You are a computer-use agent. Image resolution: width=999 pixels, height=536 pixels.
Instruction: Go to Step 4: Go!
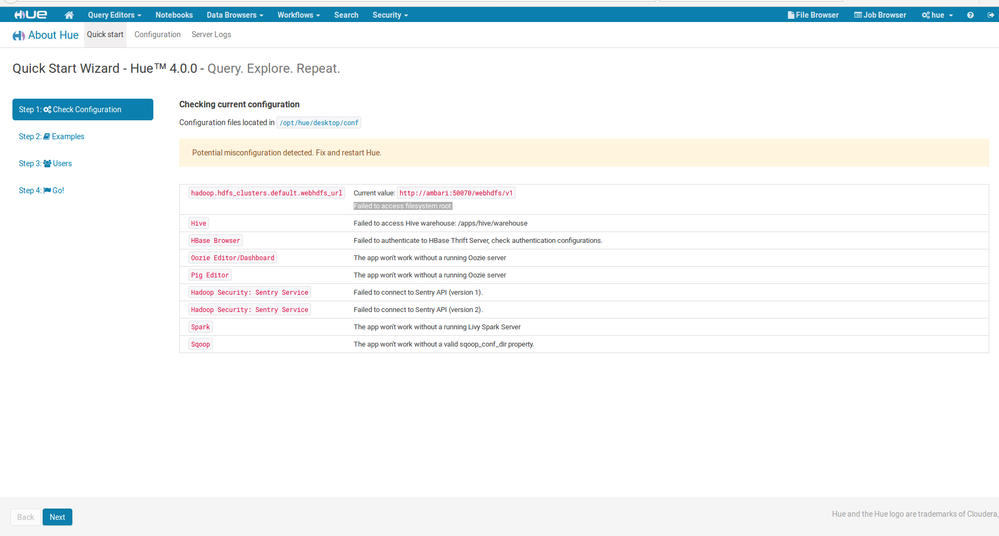click(x=41, y=190)
